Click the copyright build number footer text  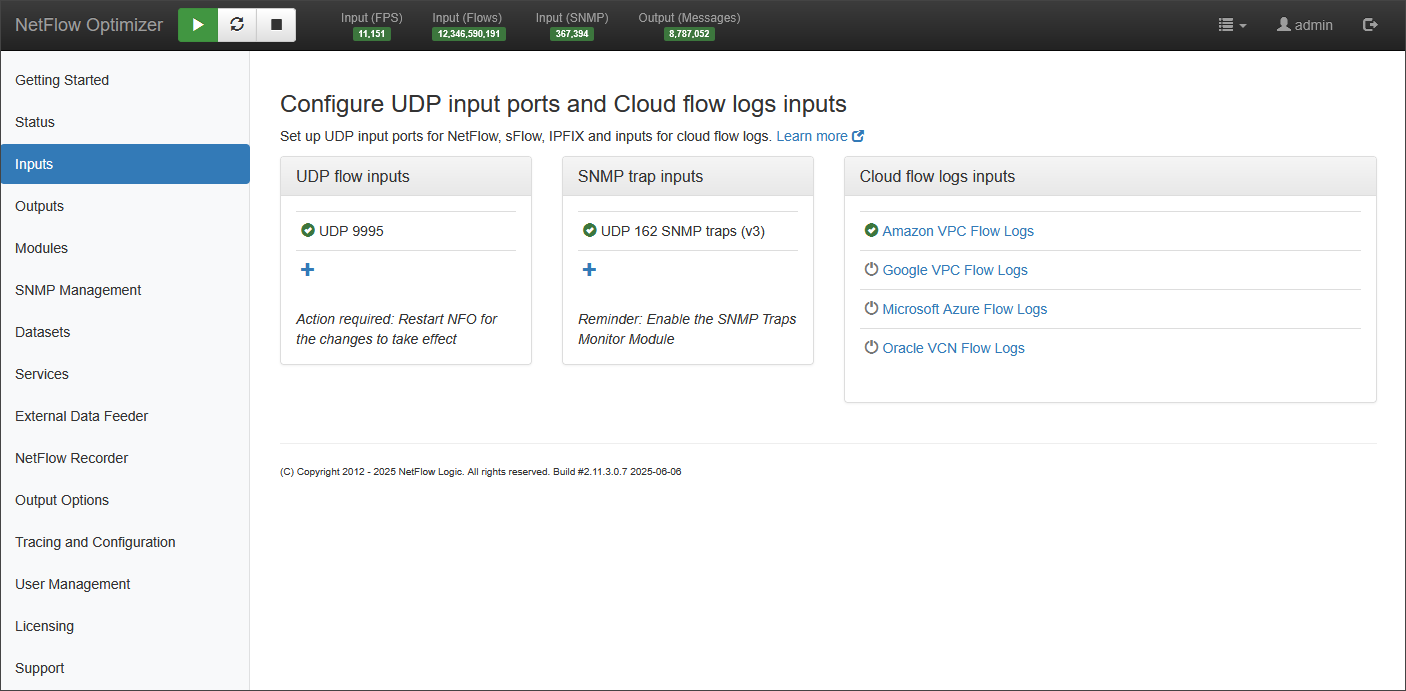tap(481, 472)
